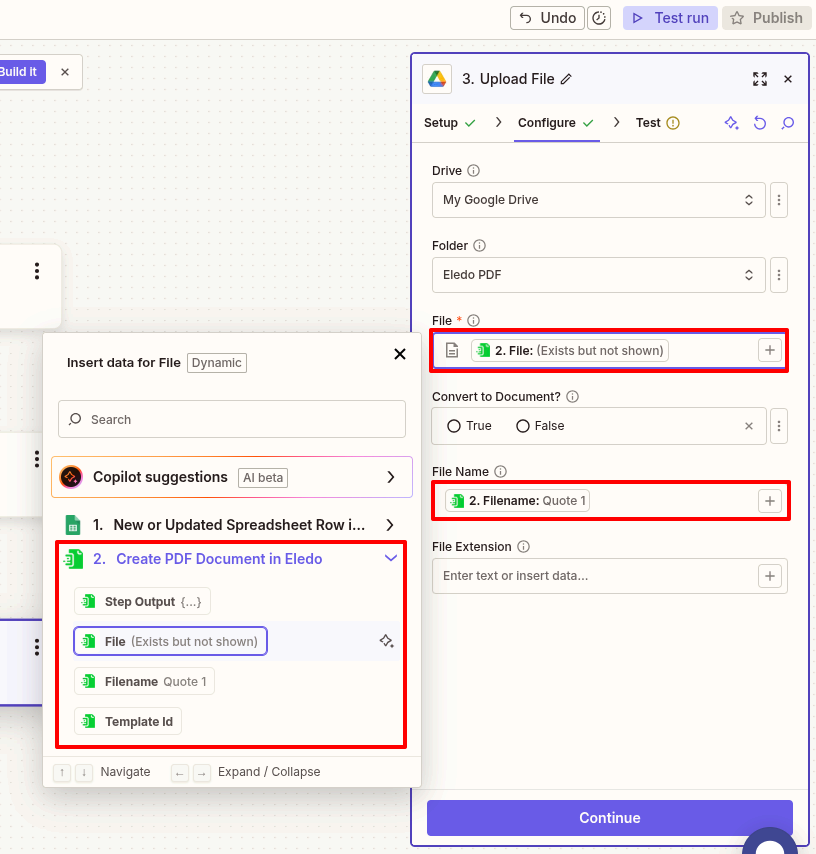
Task: Click the Continue button
Action: 609,817
